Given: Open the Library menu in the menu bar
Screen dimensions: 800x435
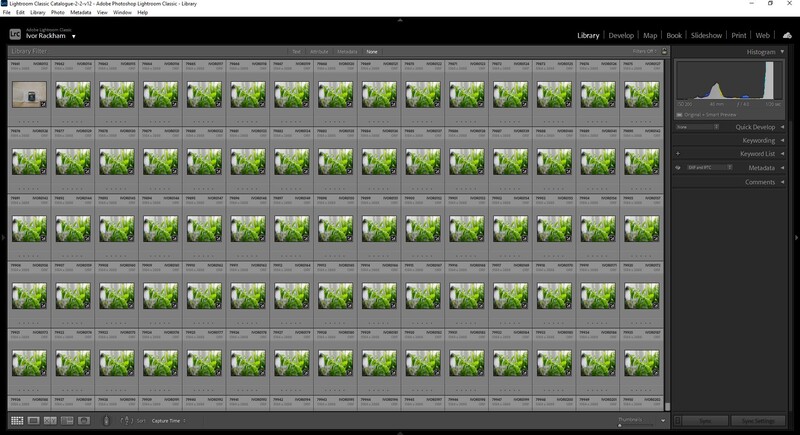Looking at the screenshot, I should pyautogui.click(x=38, y=12).
